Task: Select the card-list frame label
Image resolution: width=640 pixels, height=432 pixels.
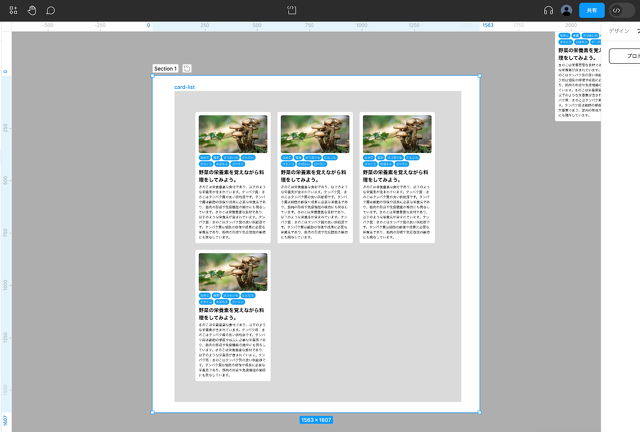Action: tap(184, 87)
